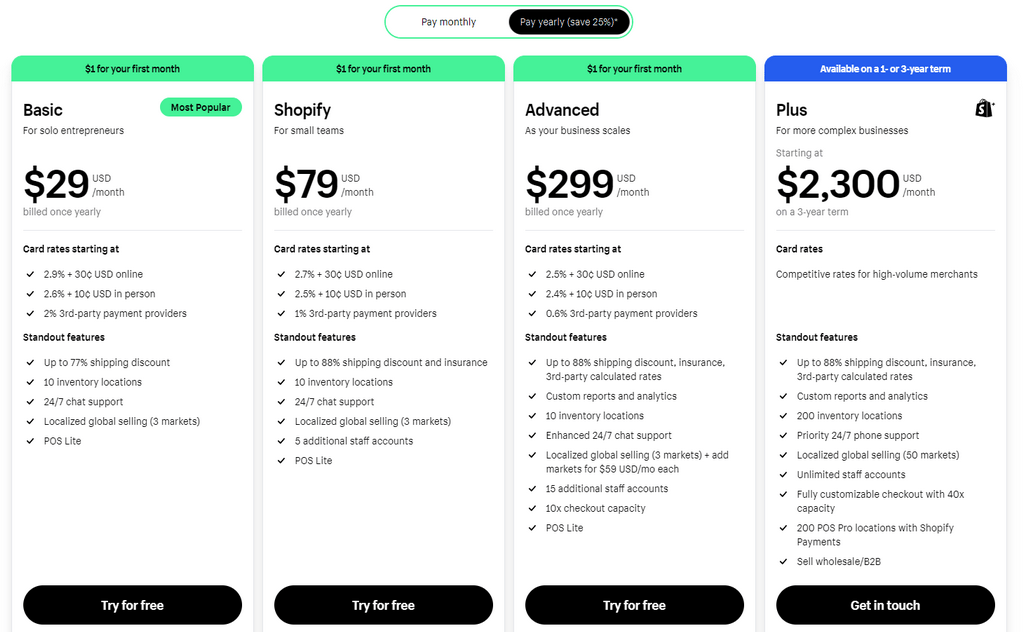This screenshot has width=1024, height=632.
Task: Click checkmark next to Up to 77% shipping discount
Action: tap(30, 362)
